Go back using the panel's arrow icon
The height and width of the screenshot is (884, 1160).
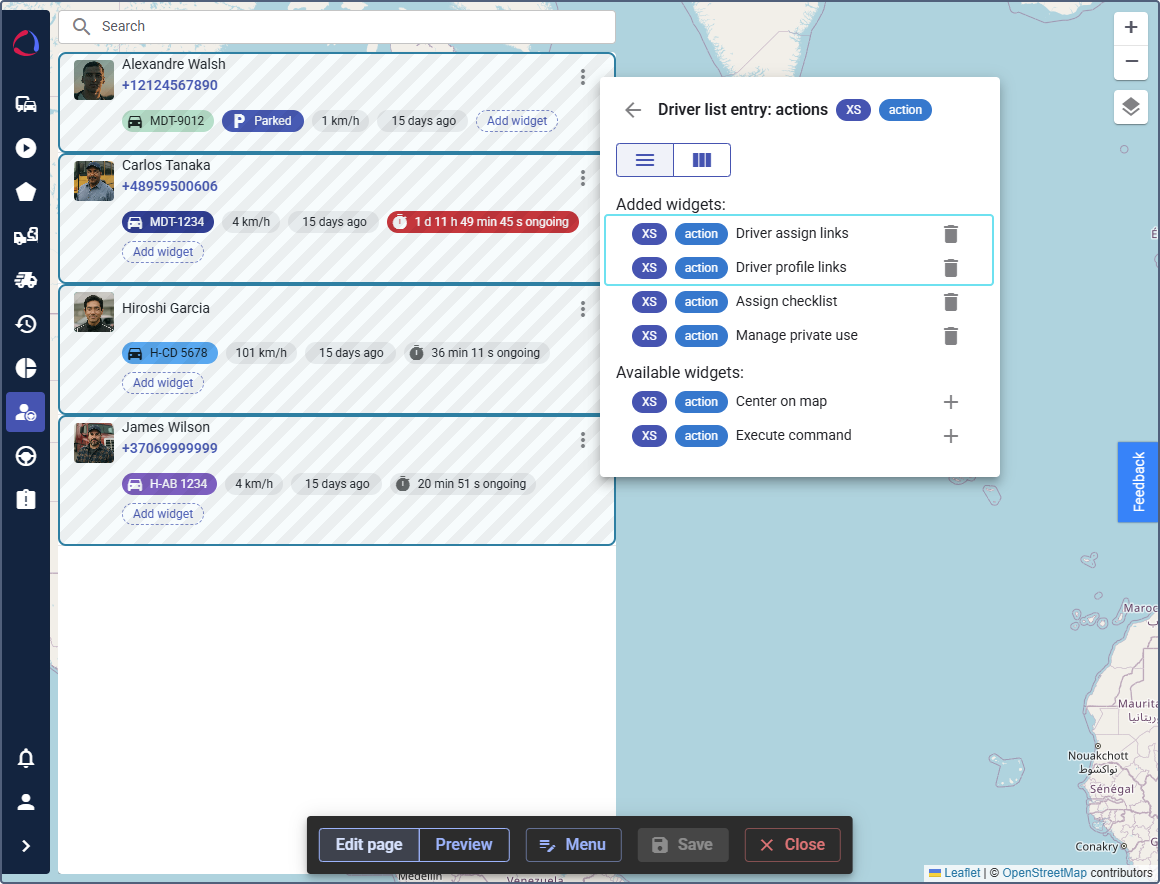click(x=633, y=110)
